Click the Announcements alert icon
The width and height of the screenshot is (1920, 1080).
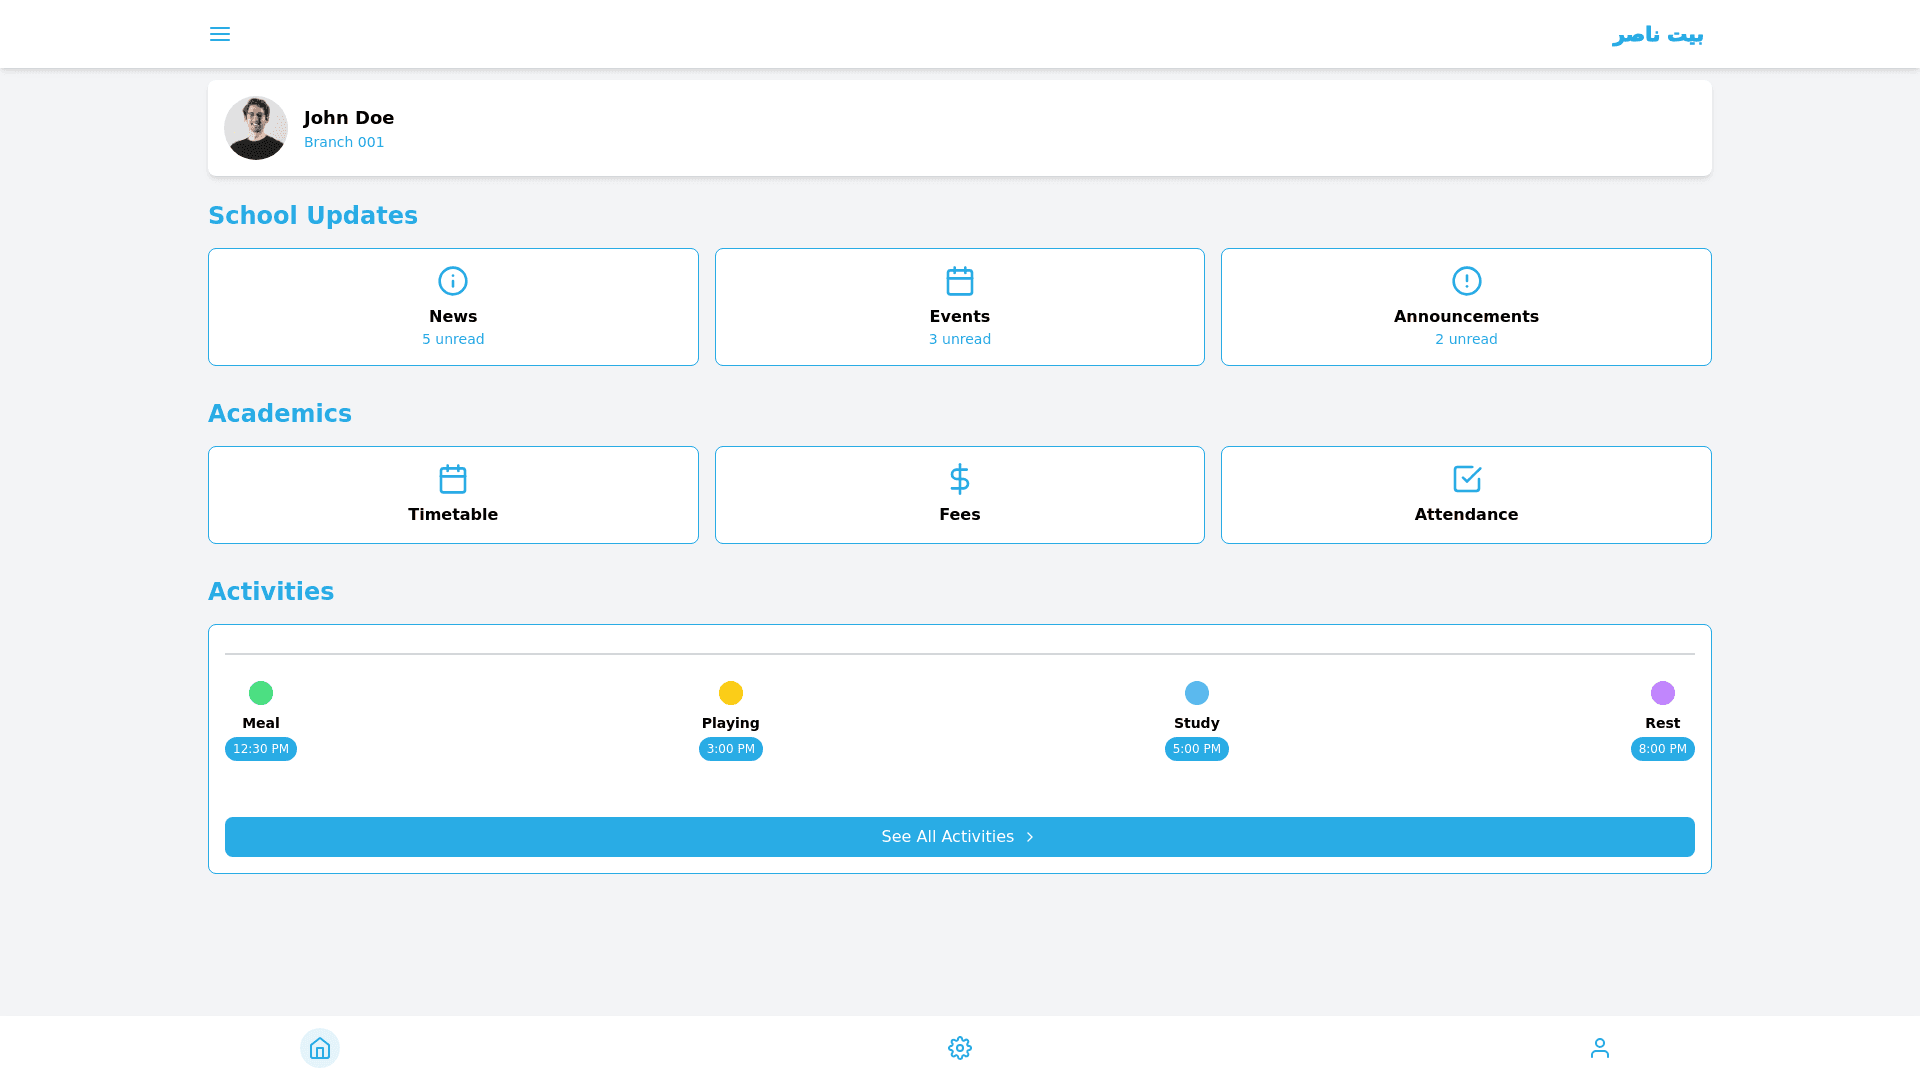(x=1466, y=281)
